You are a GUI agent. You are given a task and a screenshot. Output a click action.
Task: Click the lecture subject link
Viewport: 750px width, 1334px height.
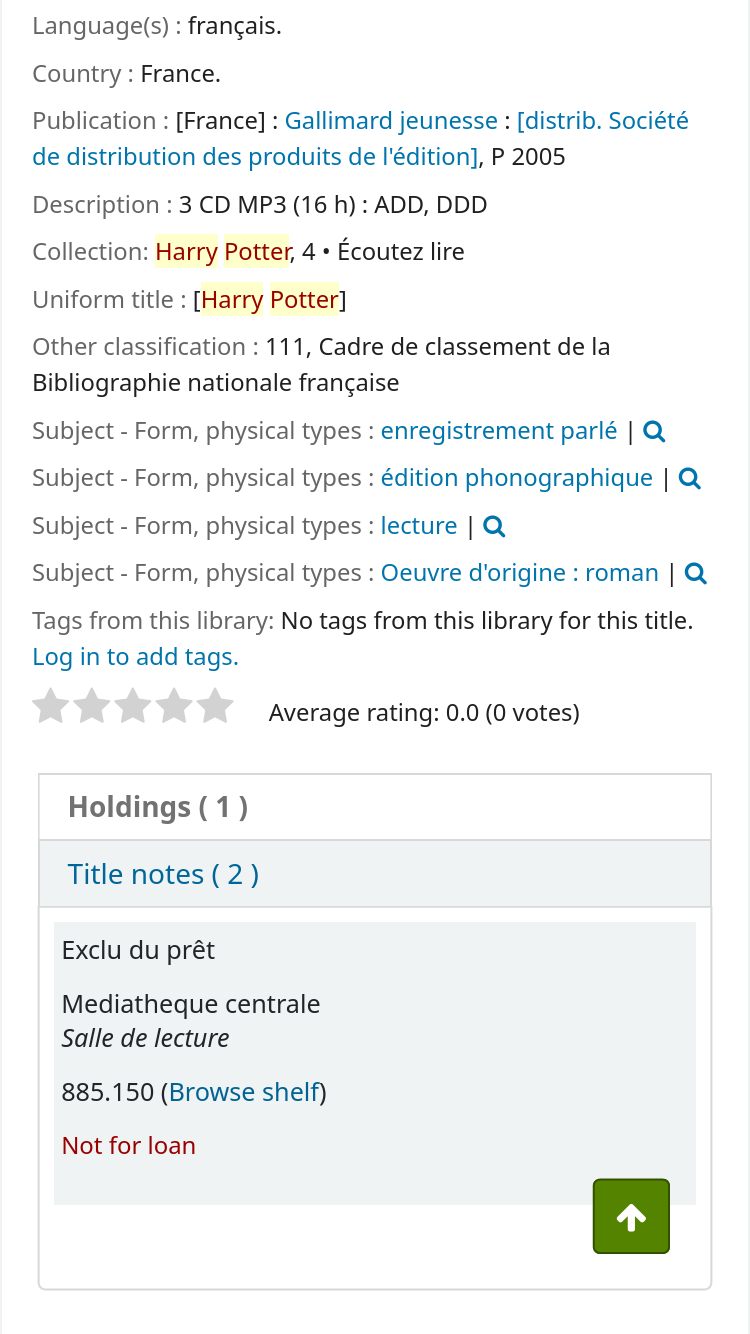click(419, 527)
